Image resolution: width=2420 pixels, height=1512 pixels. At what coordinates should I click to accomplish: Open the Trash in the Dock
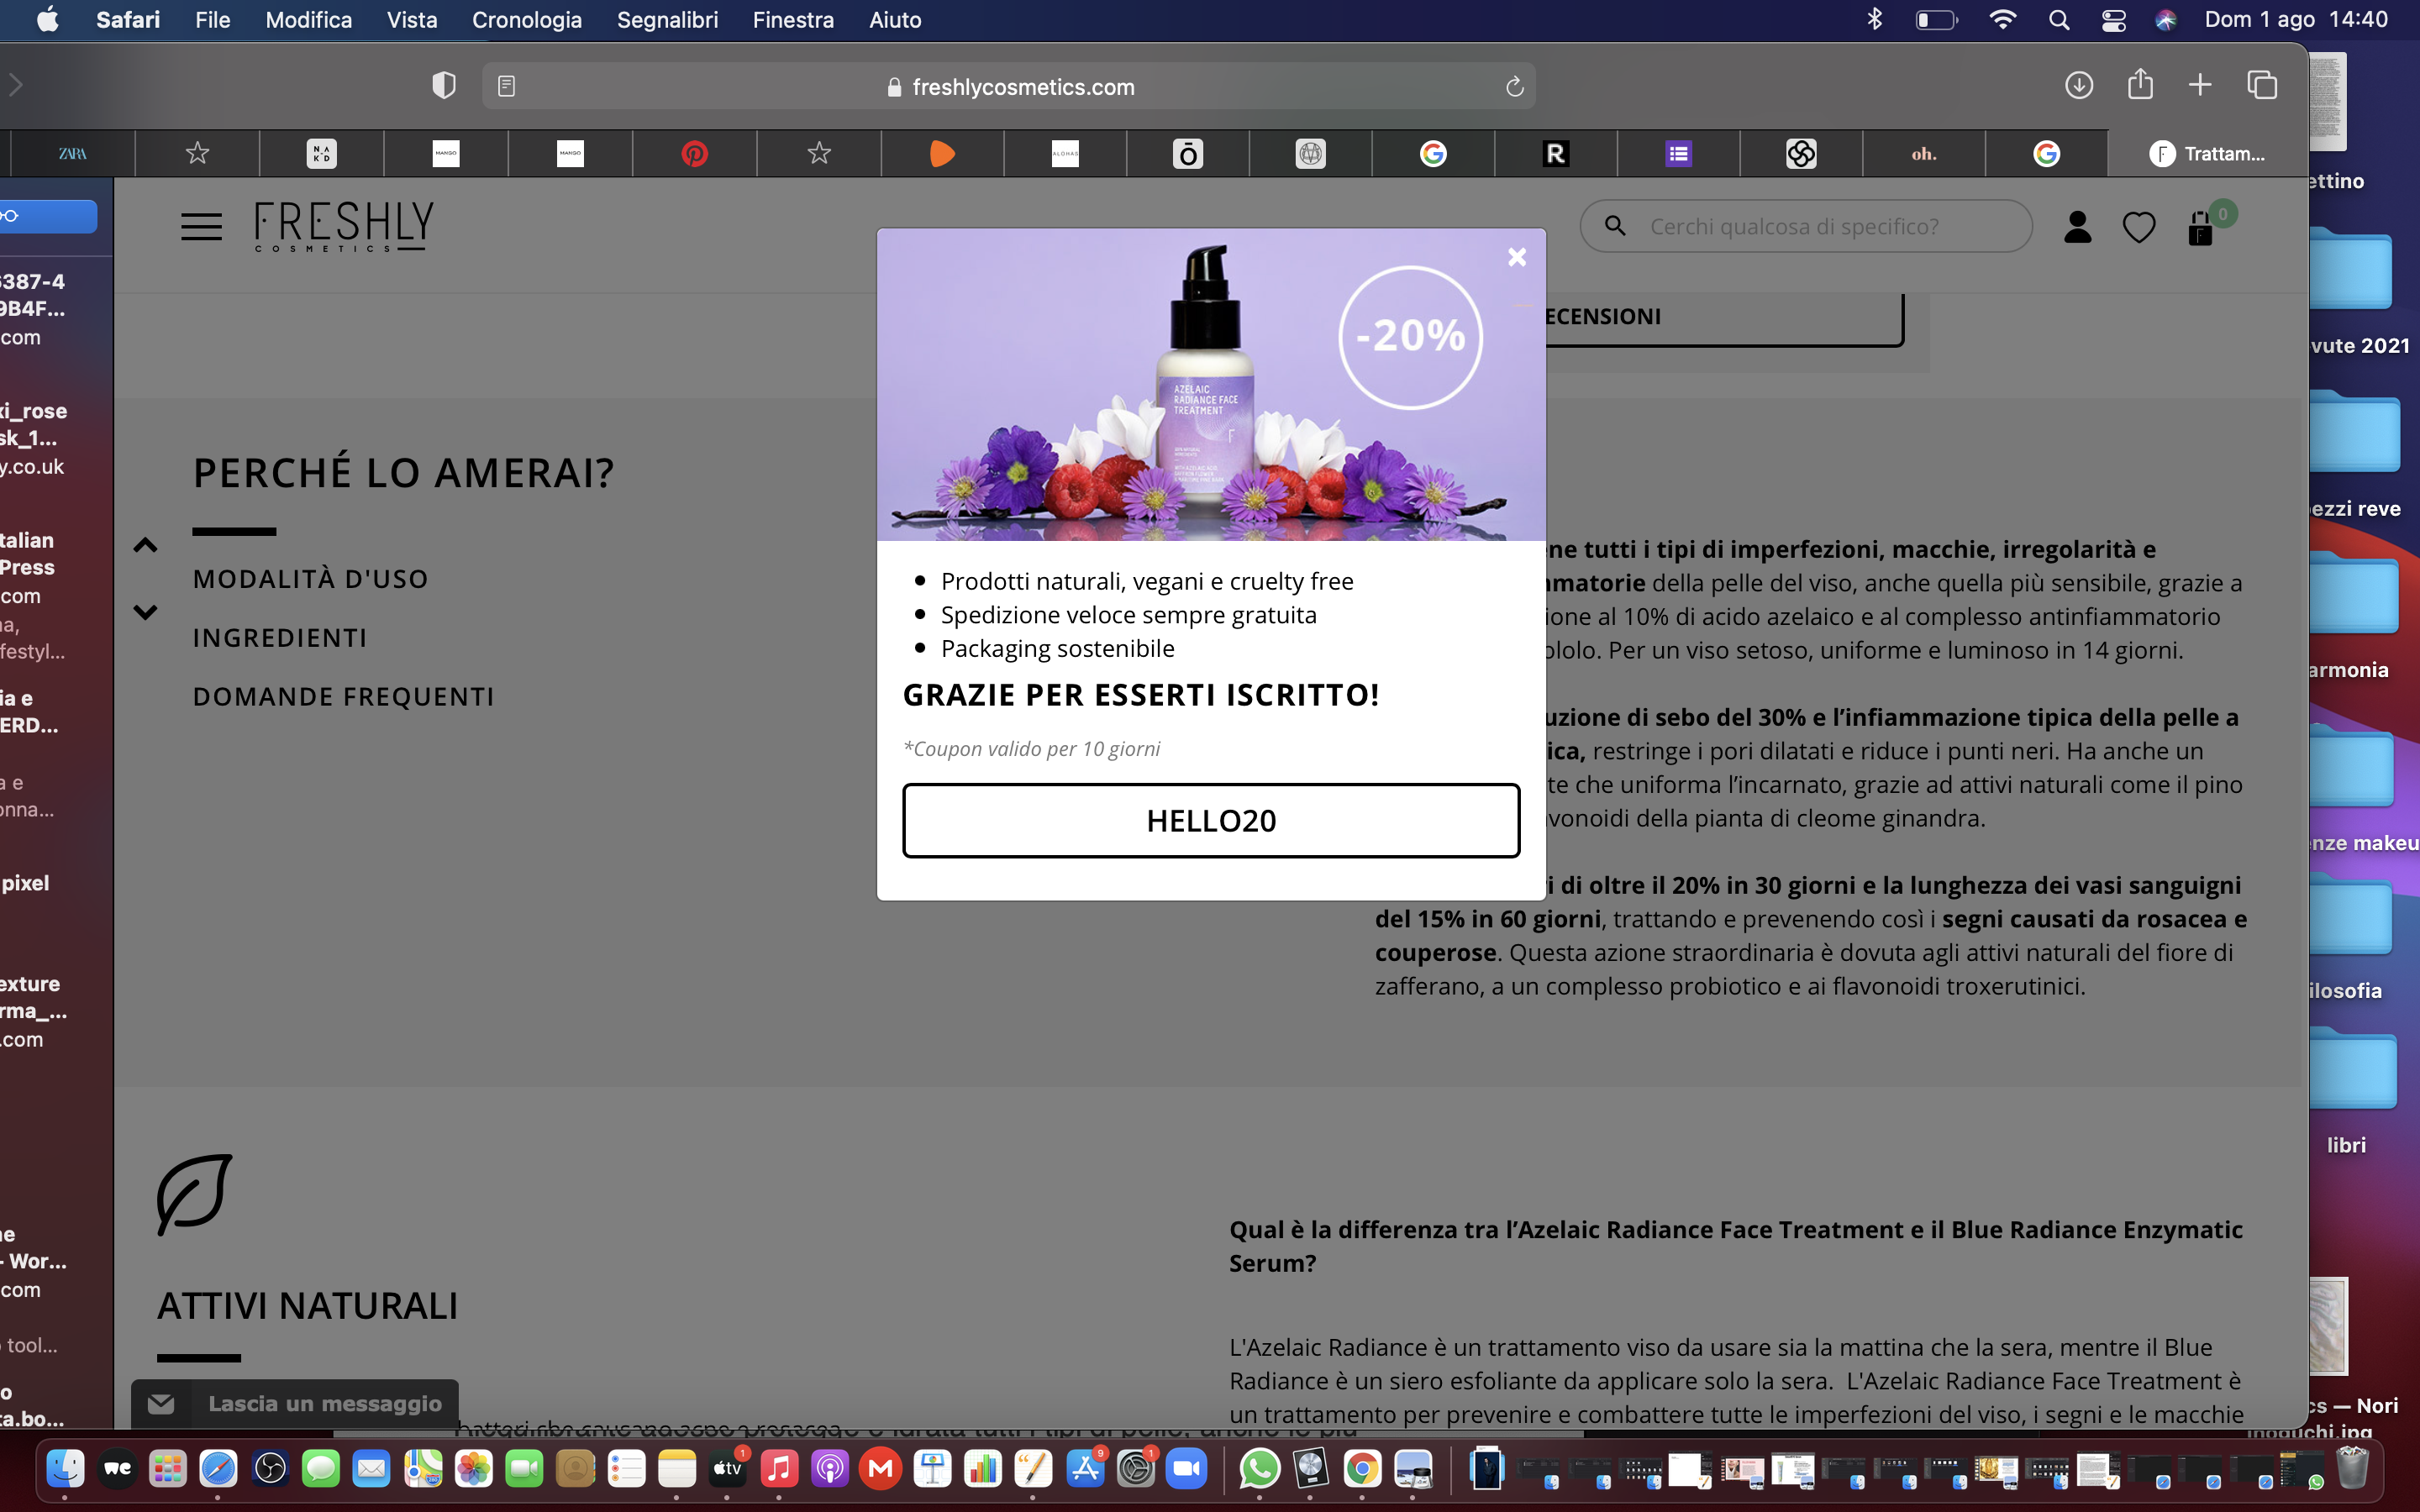[x=2353, y=1468]
